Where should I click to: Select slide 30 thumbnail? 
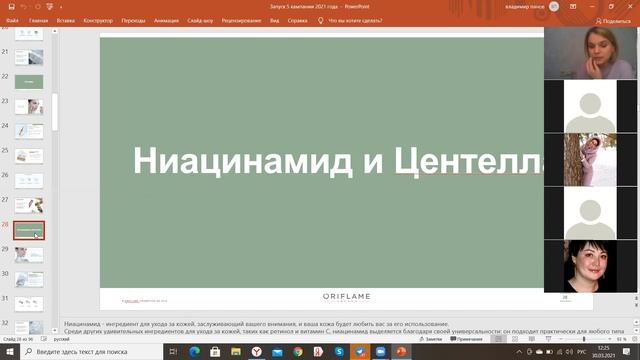pos(29,280)
